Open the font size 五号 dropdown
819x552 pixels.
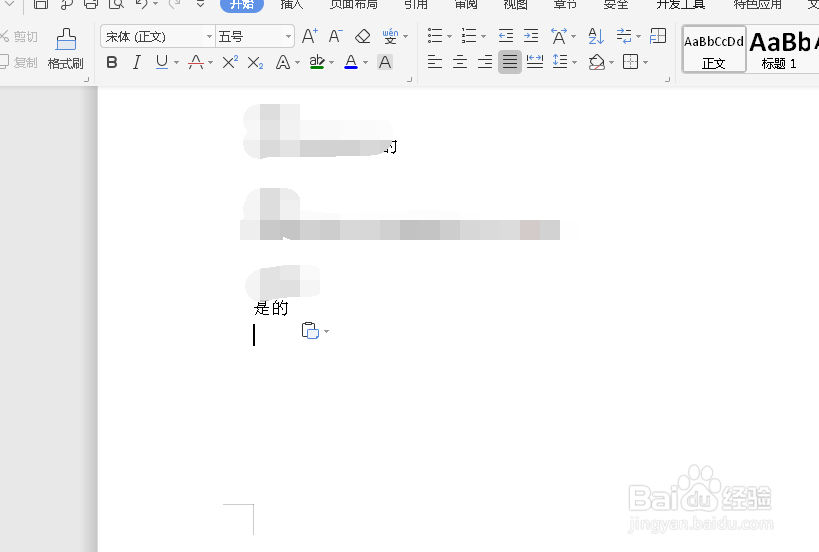288,37
